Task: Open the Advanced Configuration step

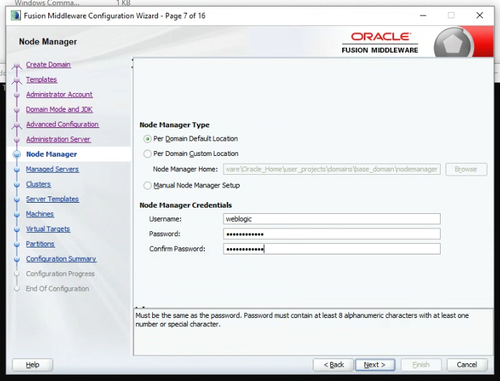Action: (62, 124)
